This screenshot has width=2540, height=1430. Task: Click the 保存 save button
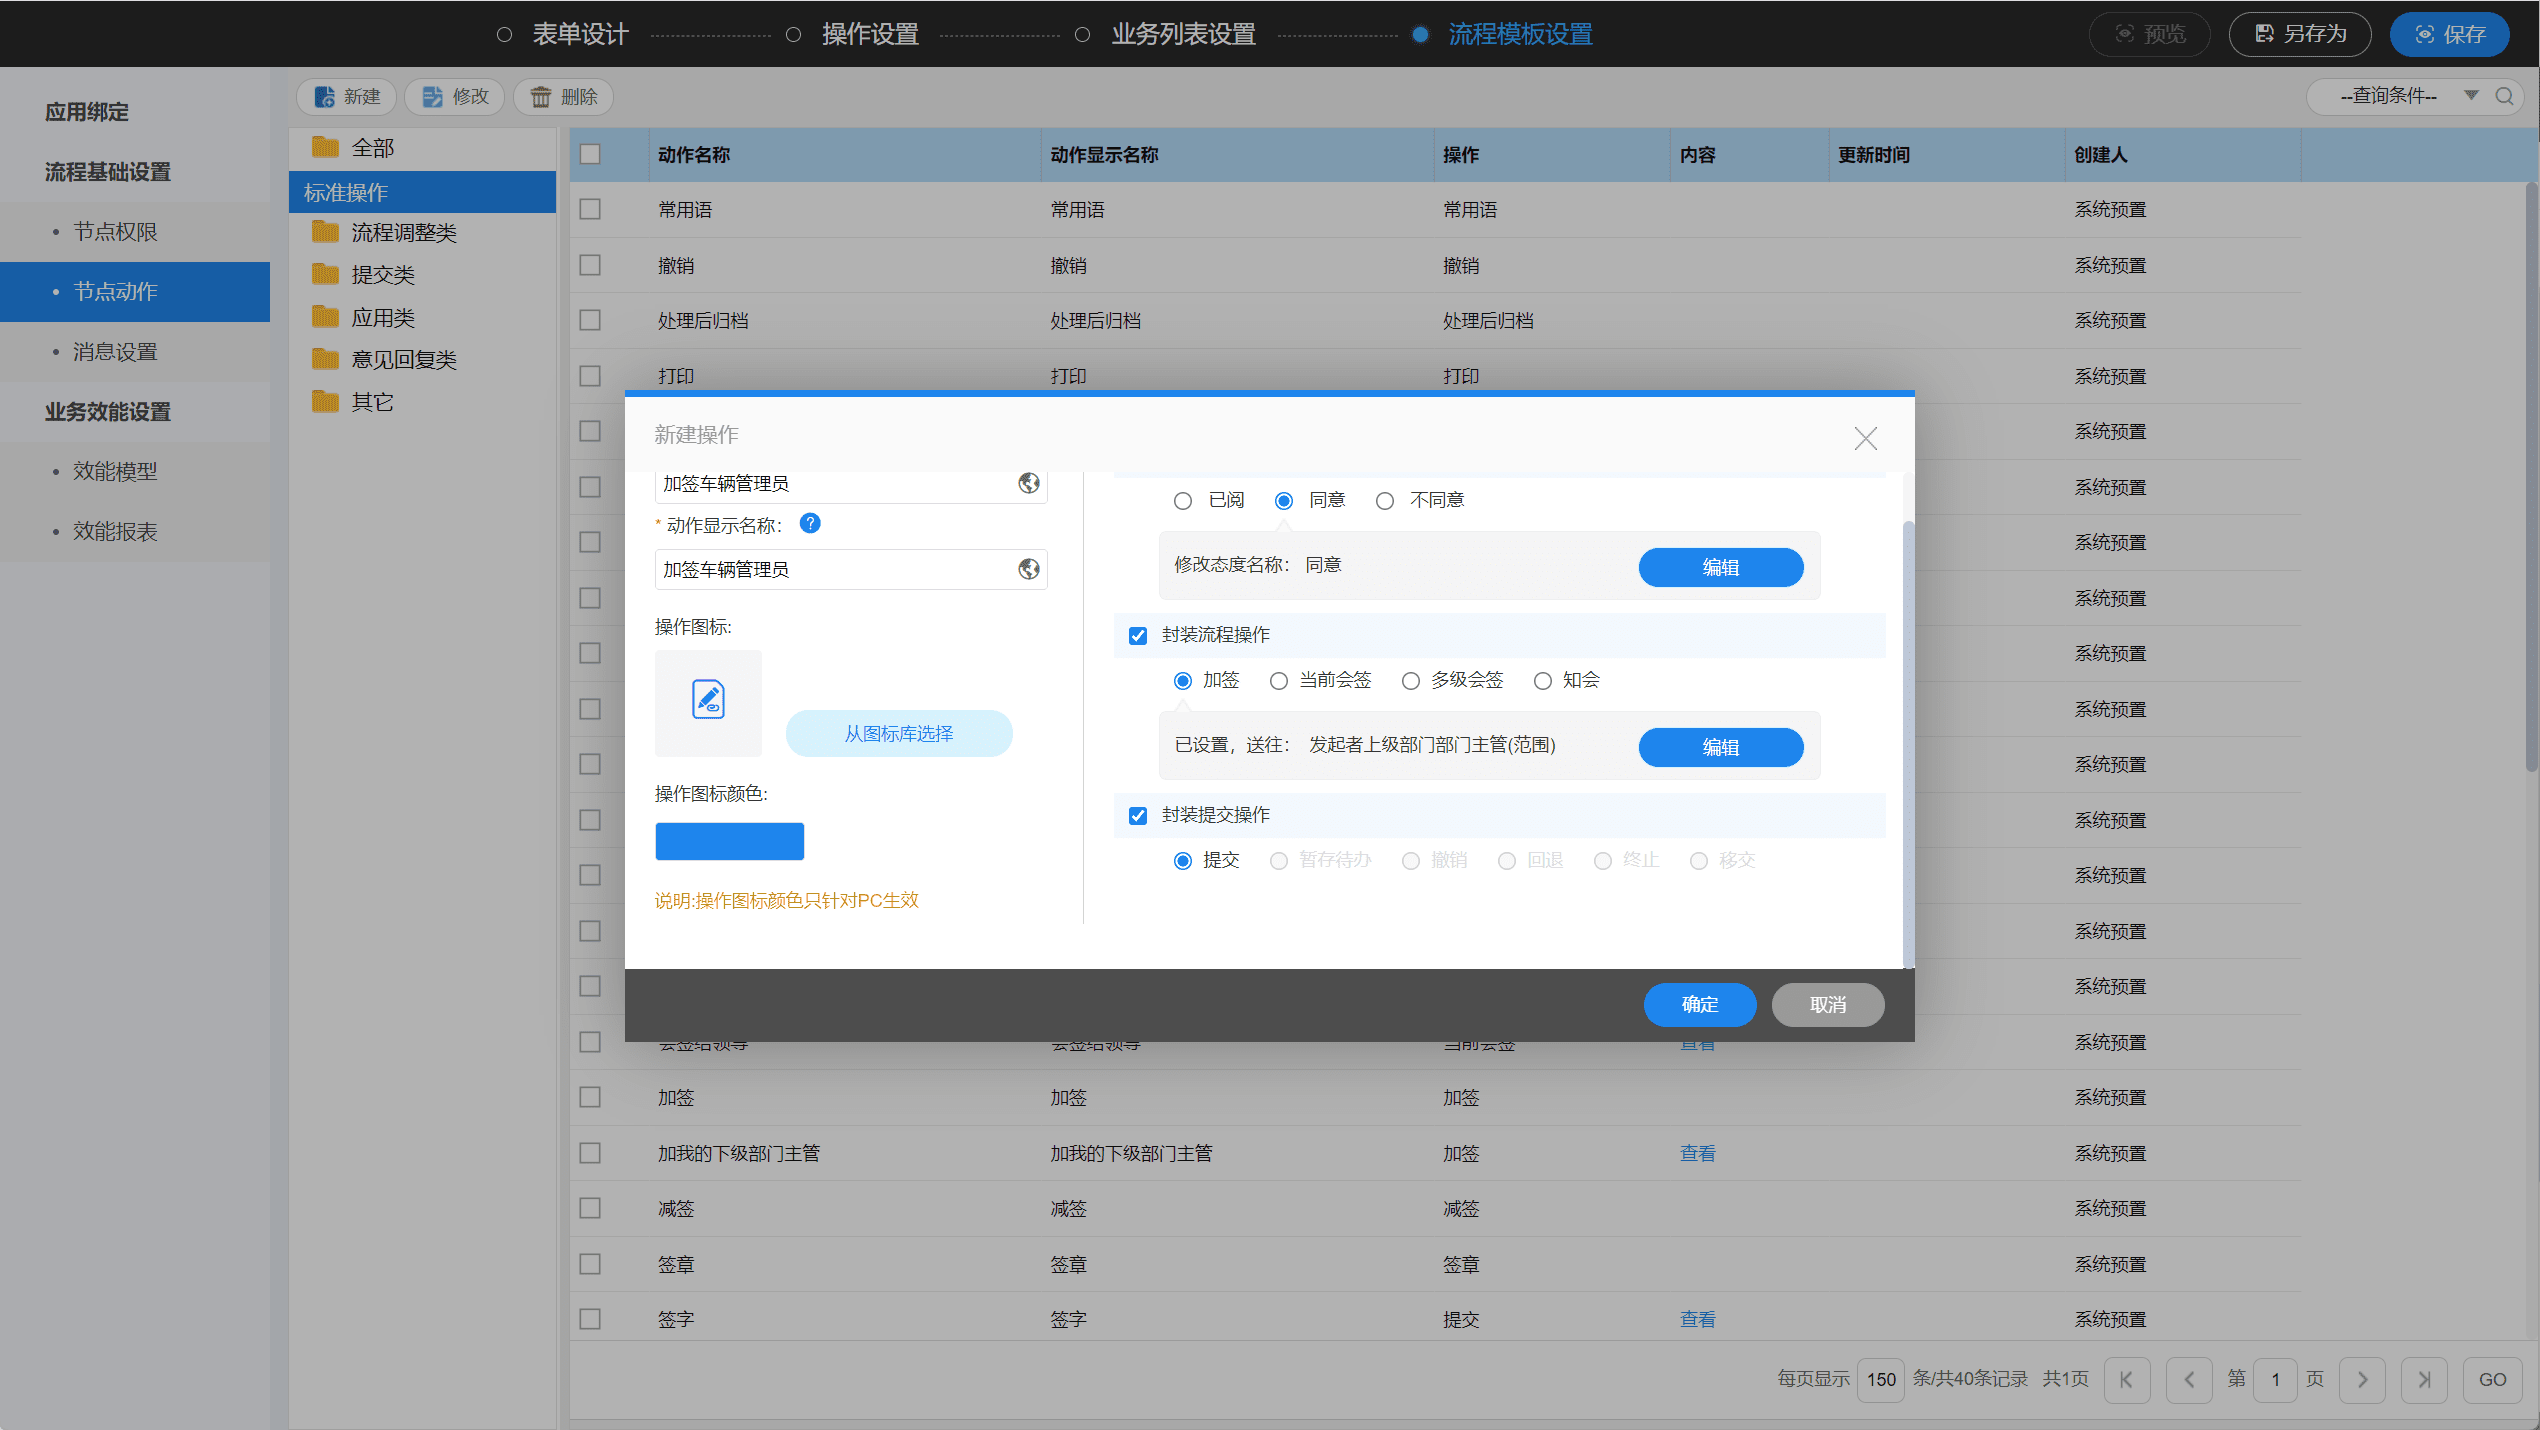(x=2449, y=34)
